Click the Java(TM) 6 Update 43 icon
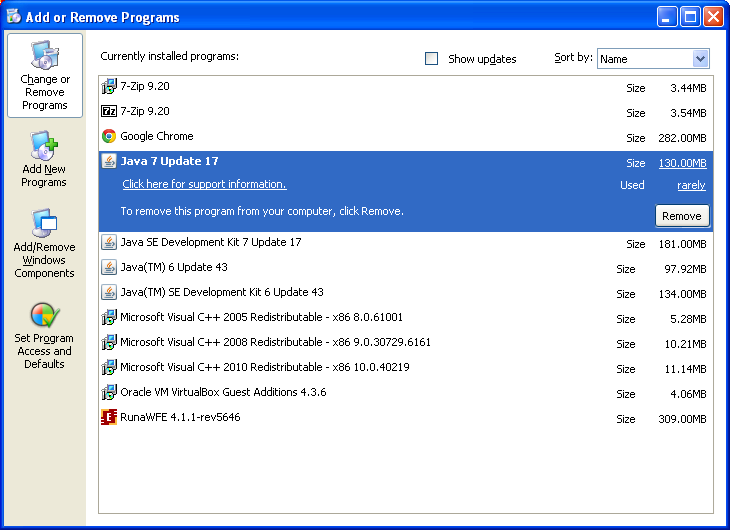Screen dimensions: 730x530 [109, 267]
